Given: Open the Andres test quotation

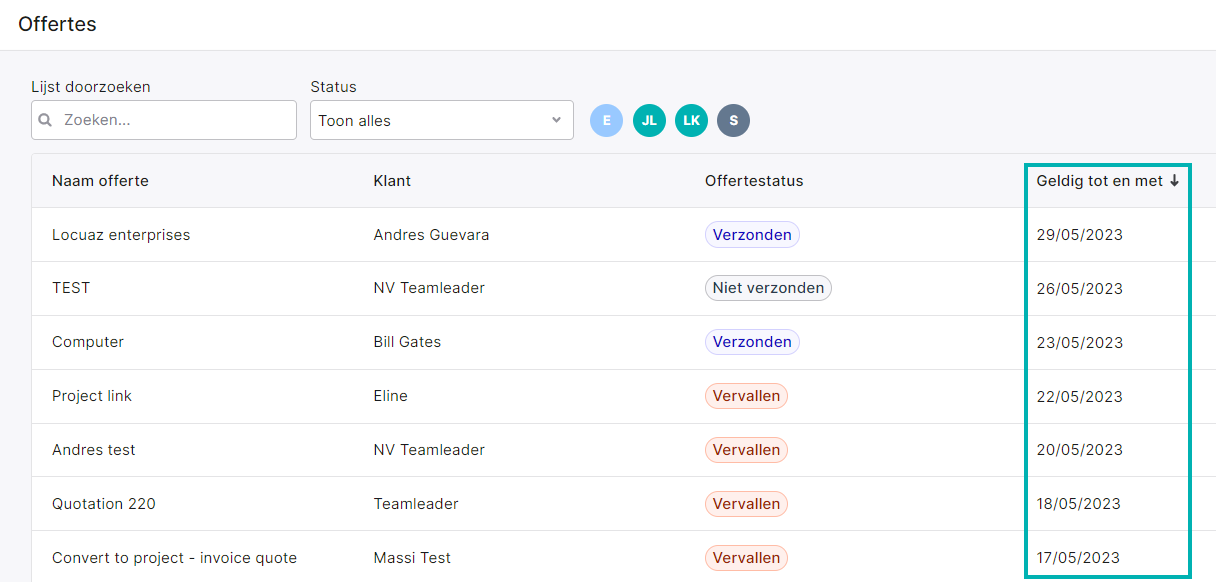Looking at the screenshot, I should point(94,450).
